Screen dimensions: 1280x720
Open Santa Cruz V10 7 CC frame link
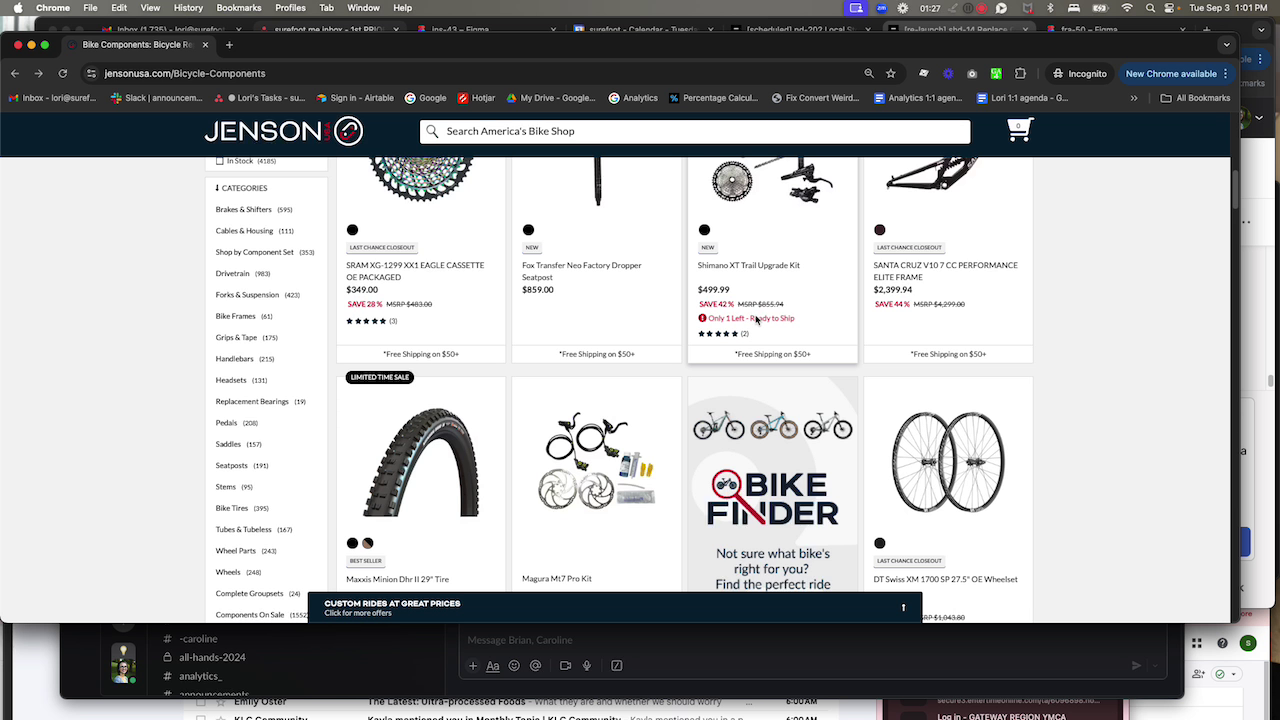tap(945, 271)
